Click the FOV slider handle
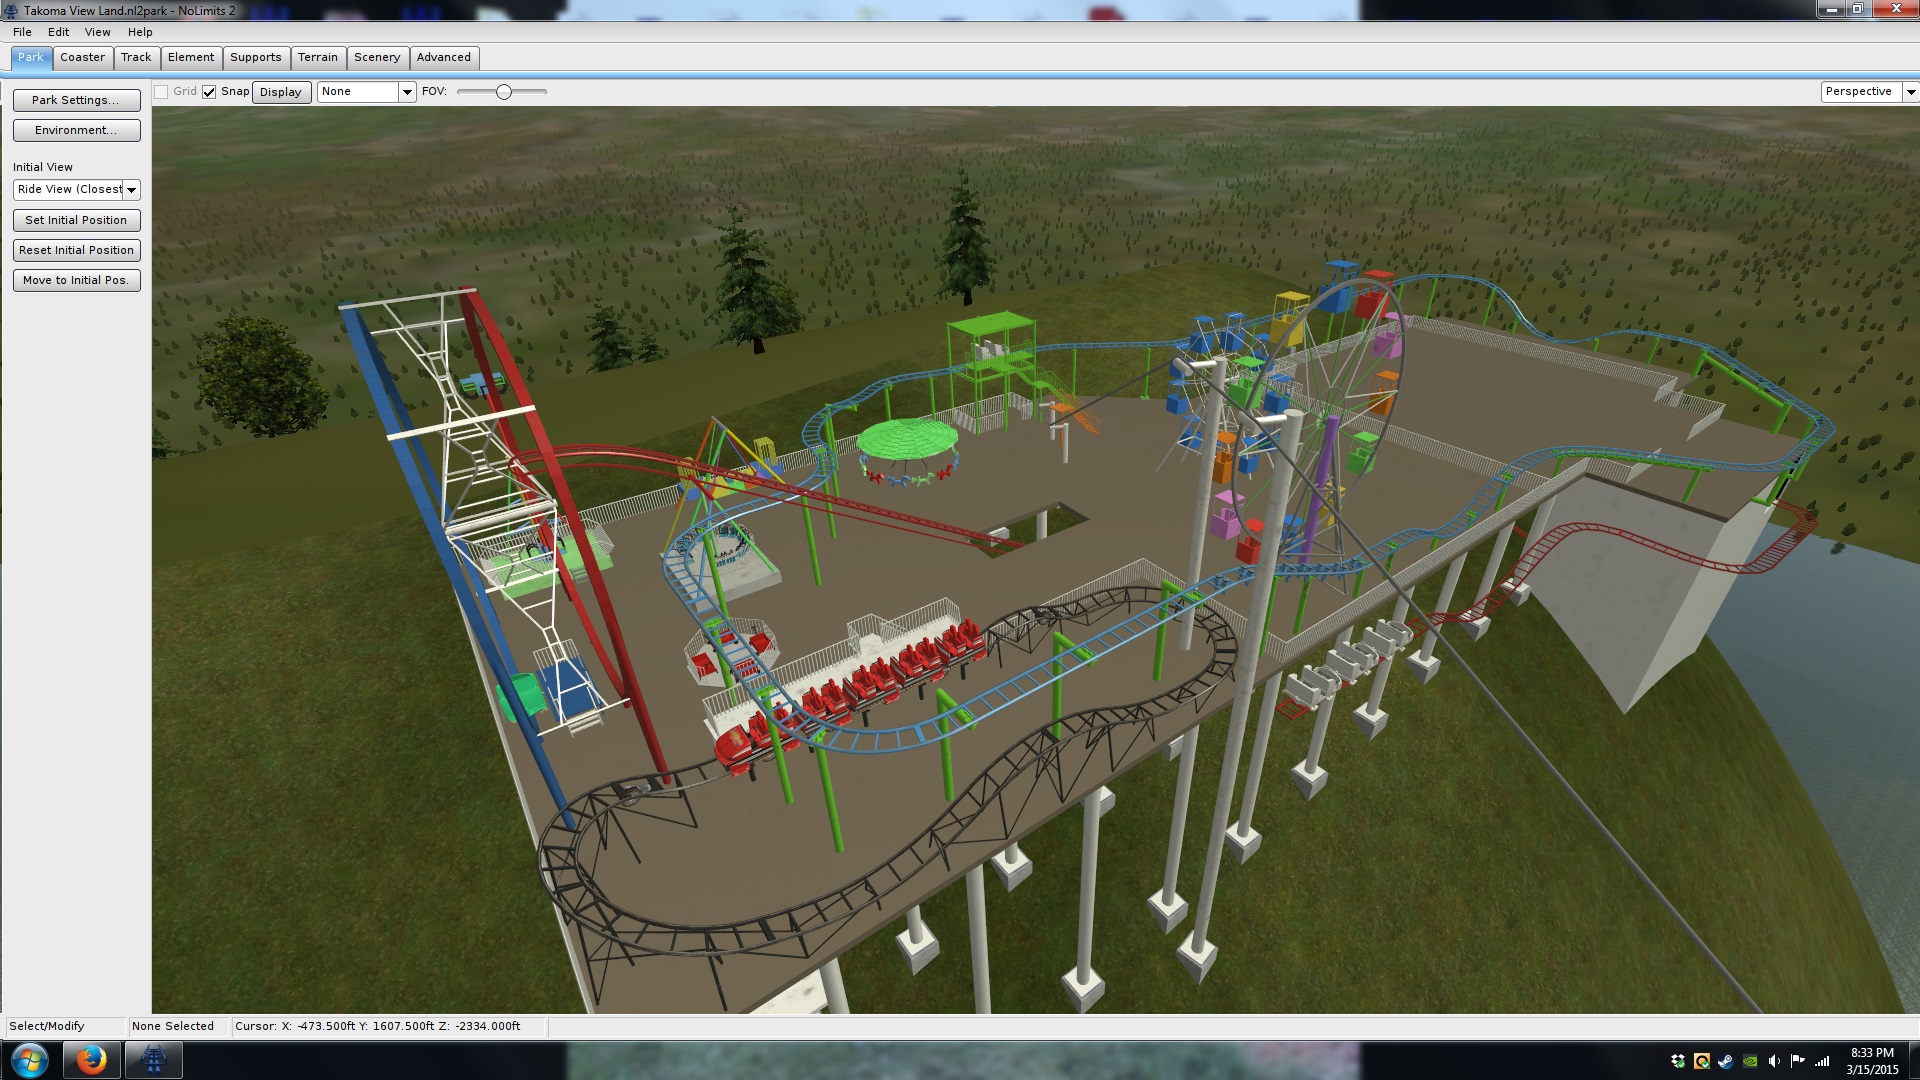Viewport: 1920px width, 1080px height. point(504,92)
